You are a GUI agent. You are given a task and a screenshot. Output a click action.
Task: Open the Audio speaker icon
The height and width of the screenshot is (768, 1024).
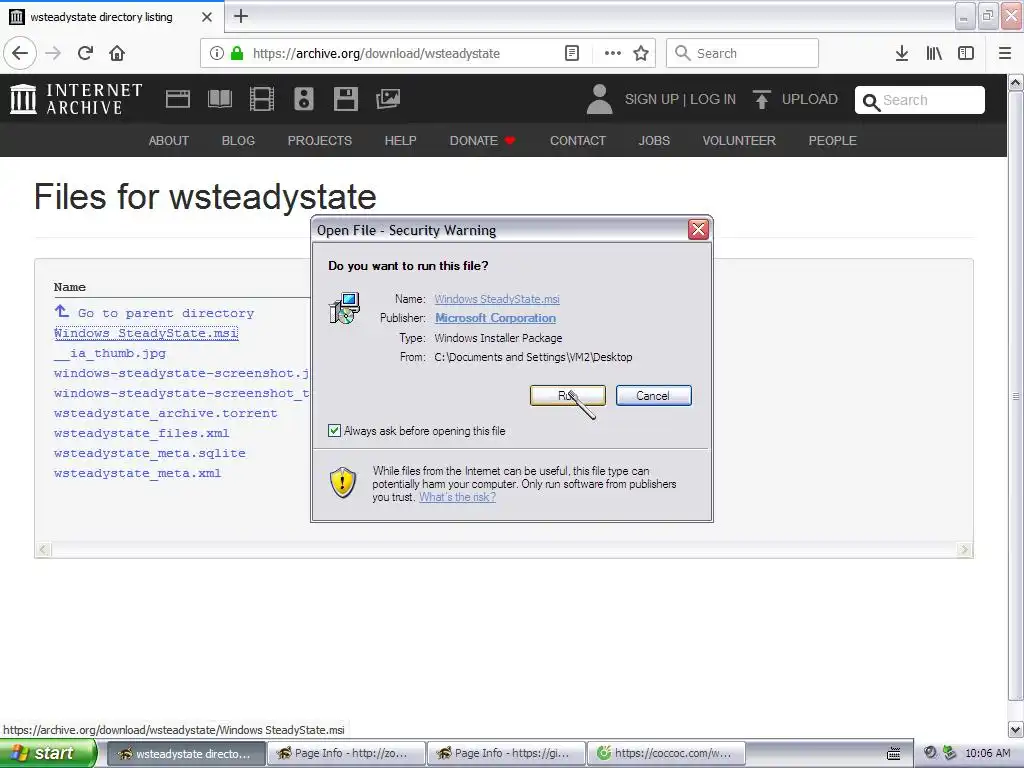click(x=304, y=99)
